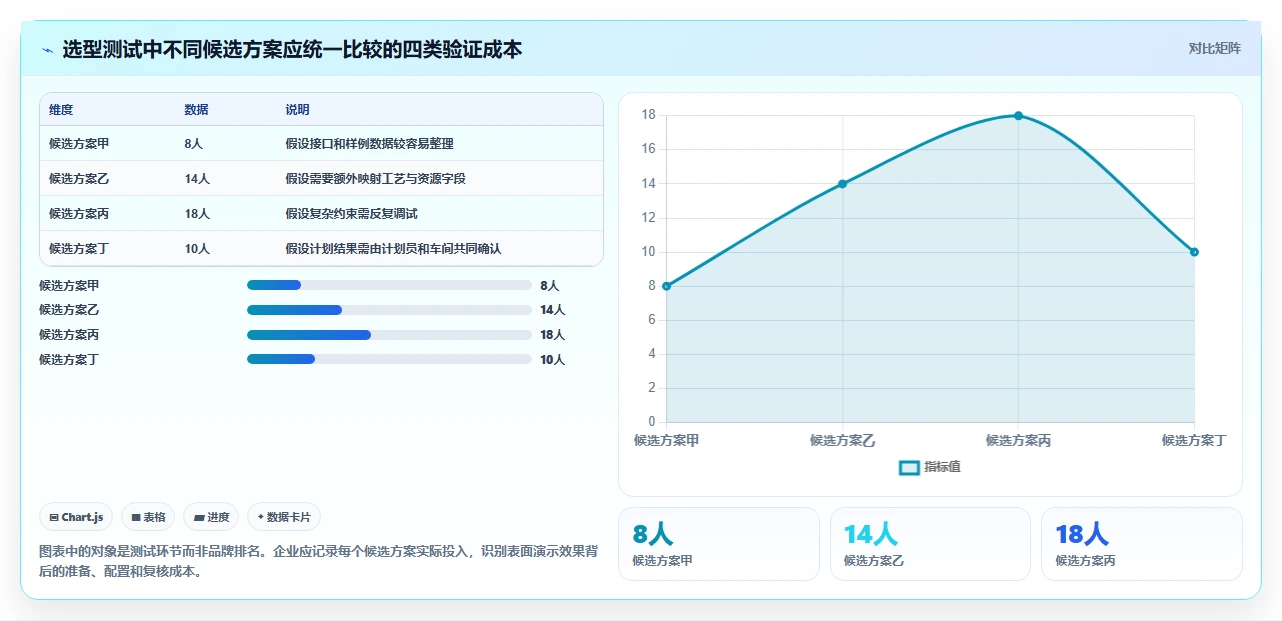Viewport: 1282px width, 621px height.
Task: Click the 8人 data card
Action: (719, 544)
